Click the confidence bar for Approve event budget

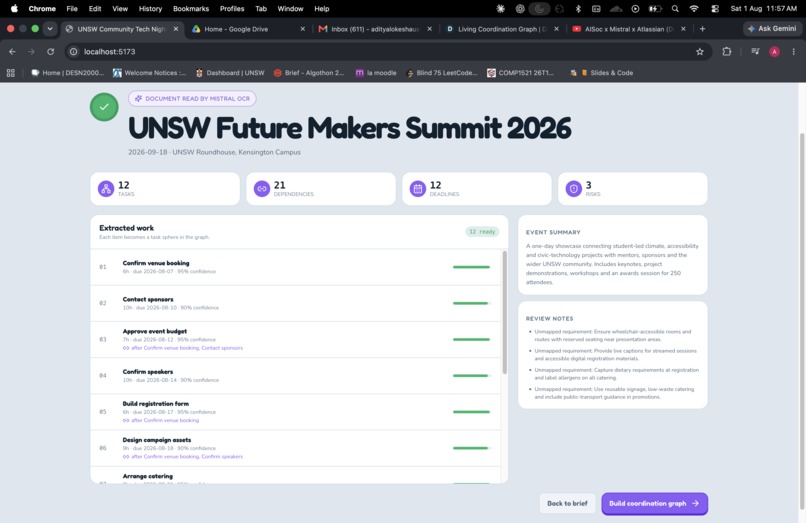pos(471,339)
